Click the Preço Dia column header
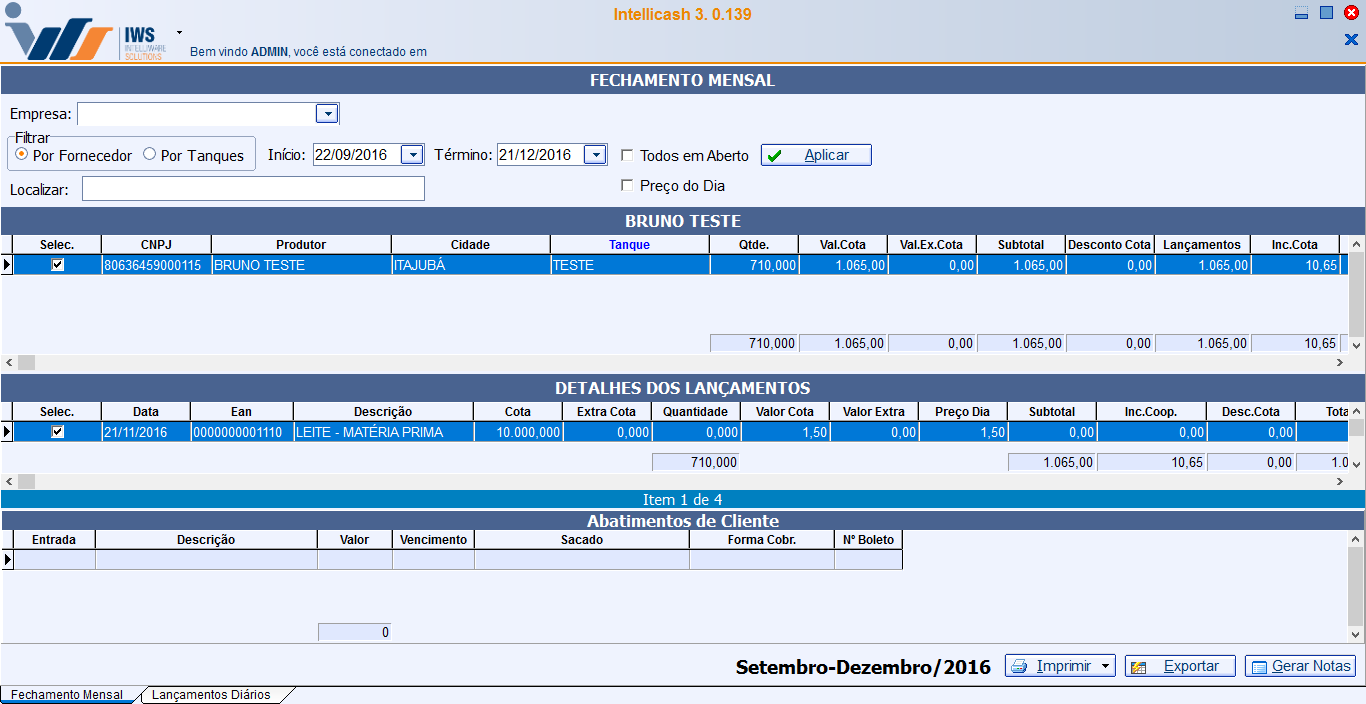Image resolution: width=1366 pixels, height=704 pixels. pos(963,412)
